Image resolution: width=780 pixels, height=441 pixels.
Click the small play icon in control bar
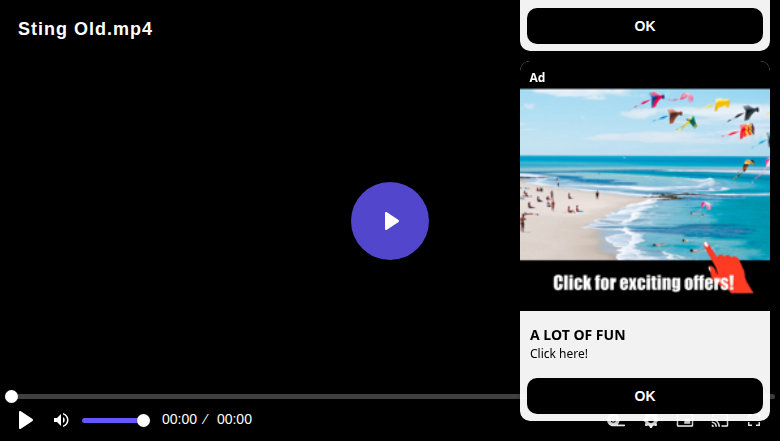(x=25, y=420)
